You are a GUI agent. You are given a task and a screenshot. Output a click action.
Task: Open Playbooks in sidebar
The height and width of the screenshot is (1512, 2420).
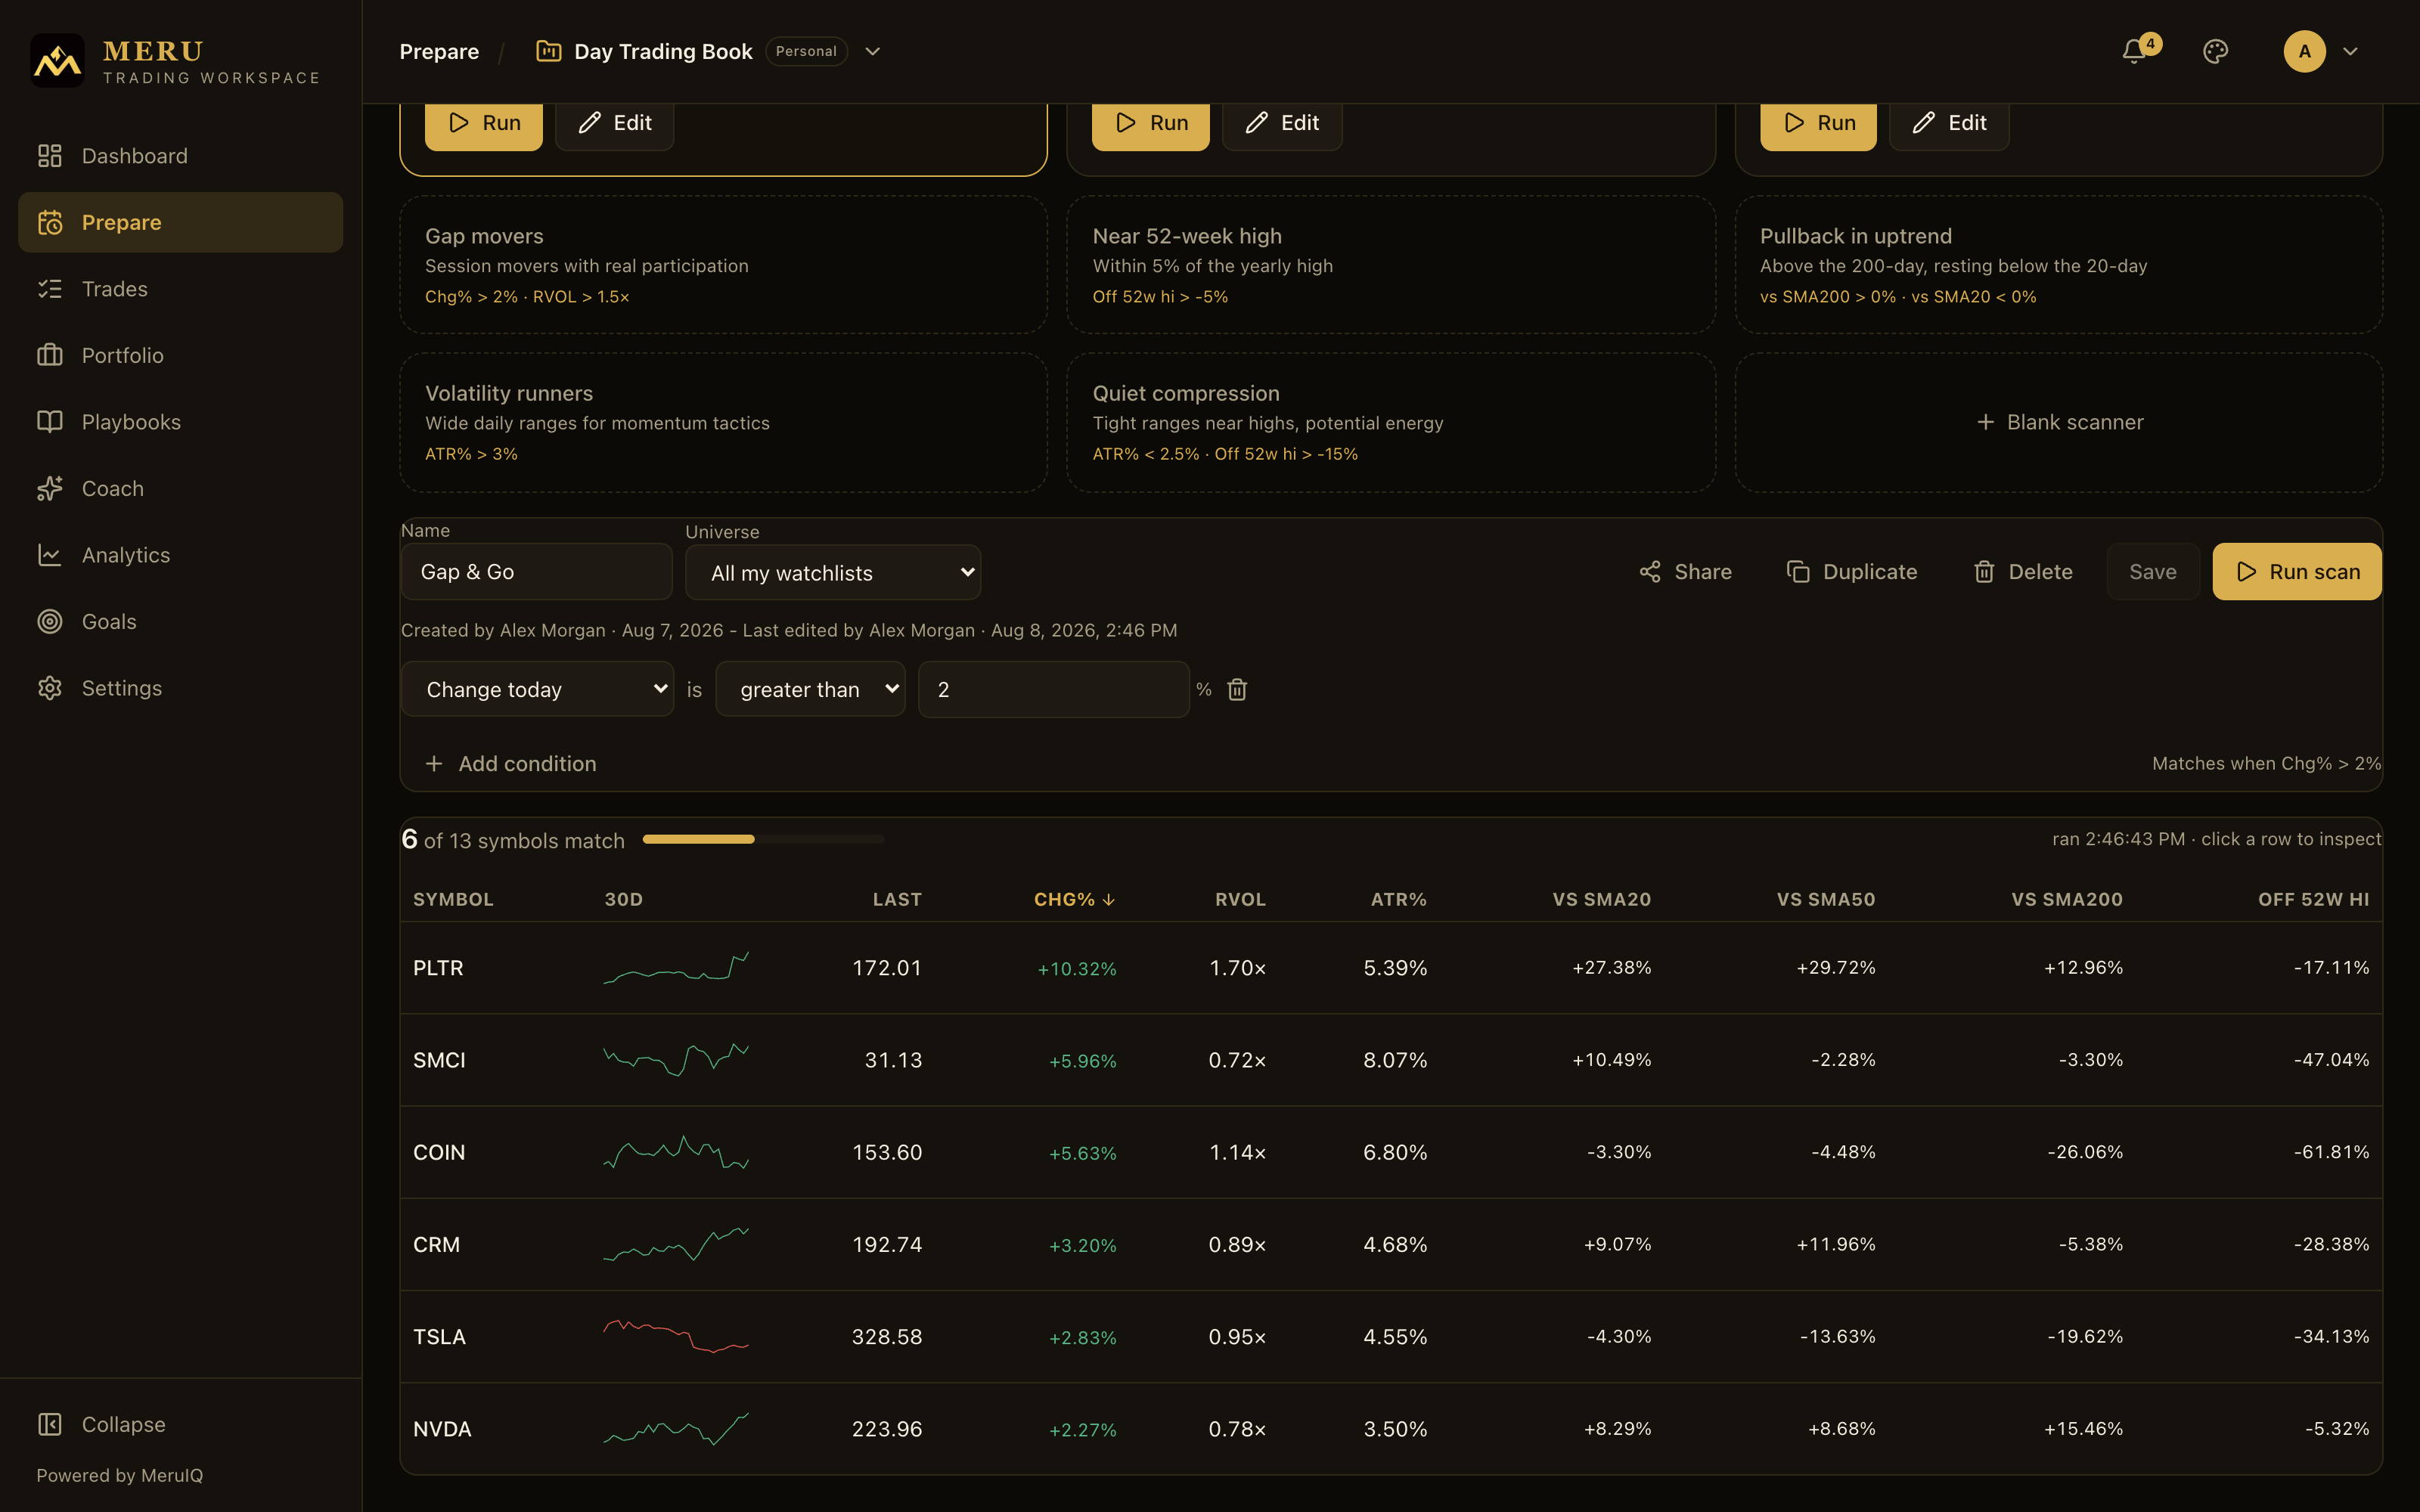[x=180, y=422]
